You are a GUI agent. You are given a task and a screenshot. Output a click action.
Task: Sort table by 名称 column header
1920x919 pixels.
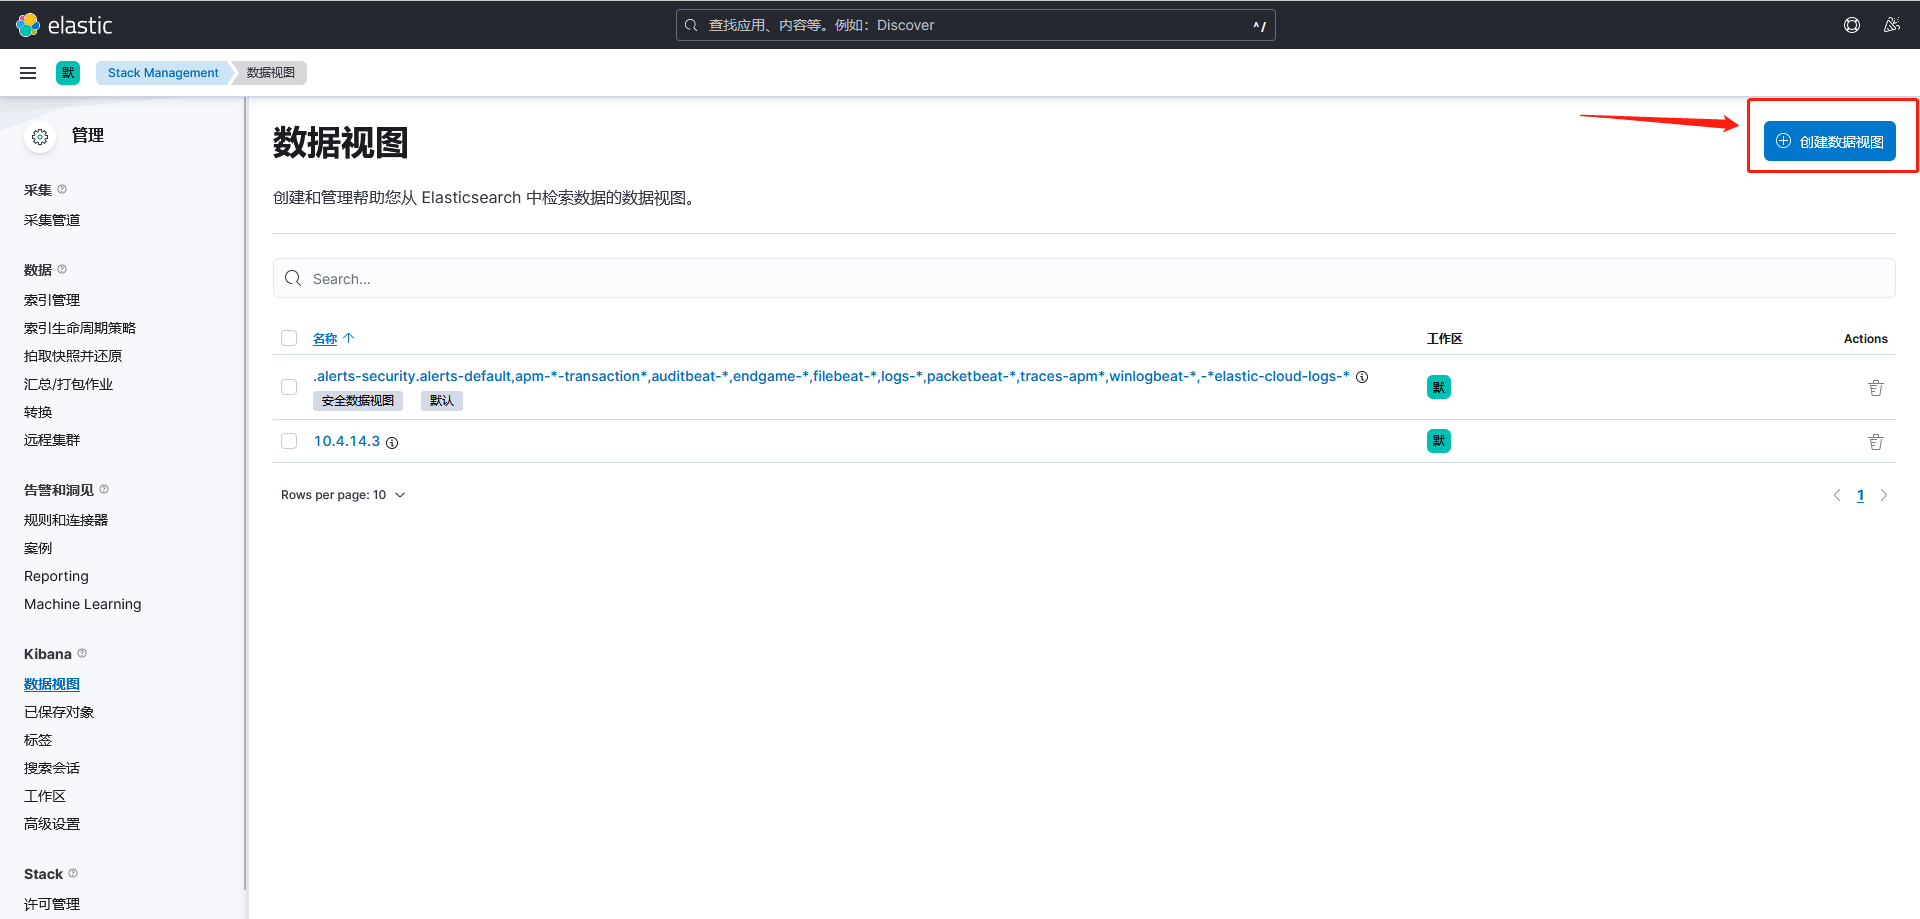pos(325,339)
